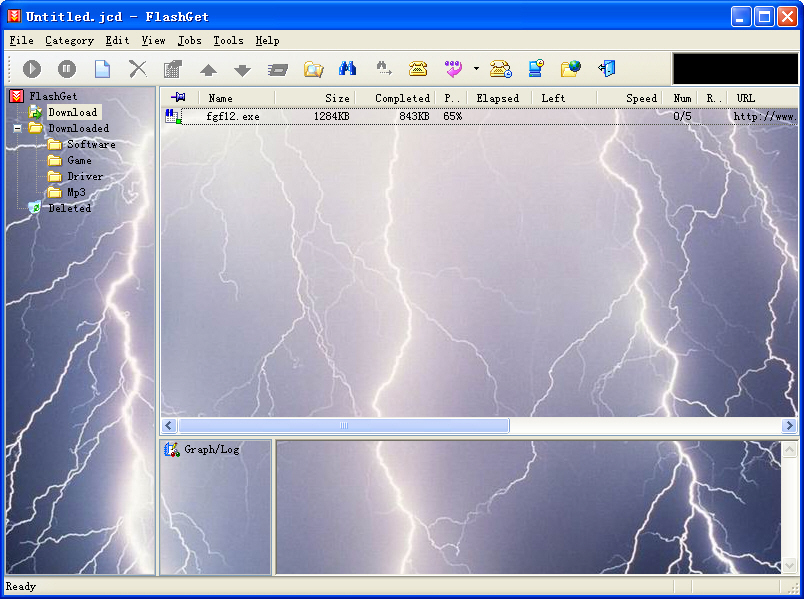Image resolution: width=804 pixels, height=599 pixels.
Task: Open the folder with magnifier icon
Action: point(313,69)
